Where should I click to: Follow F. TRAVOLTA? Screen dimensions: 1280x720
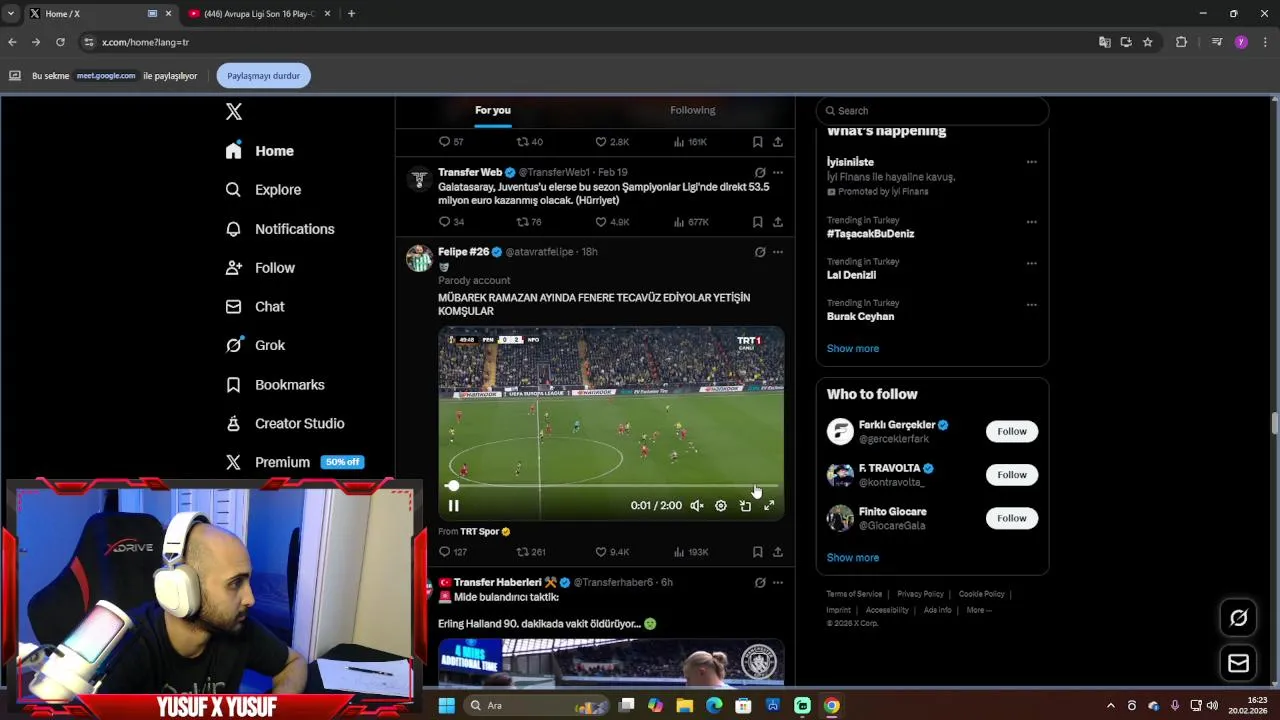coord(1011,475)
